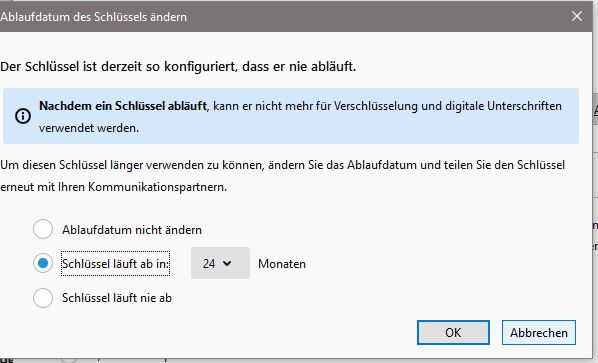The height and width of the screenshot is (363, 598).
Task: Click the number 24 in the combo box
Action: [209, 263]
